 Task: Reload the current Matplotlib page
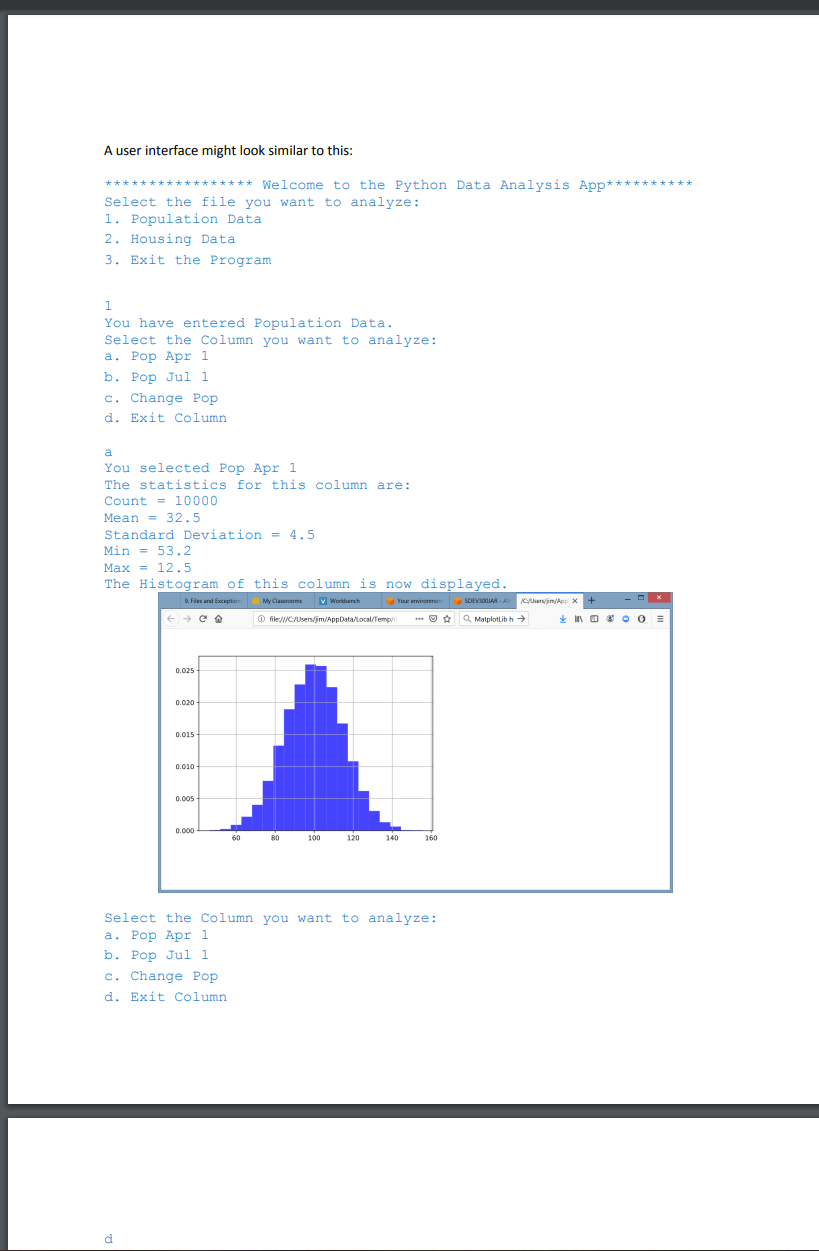click(x=202, y=617)
